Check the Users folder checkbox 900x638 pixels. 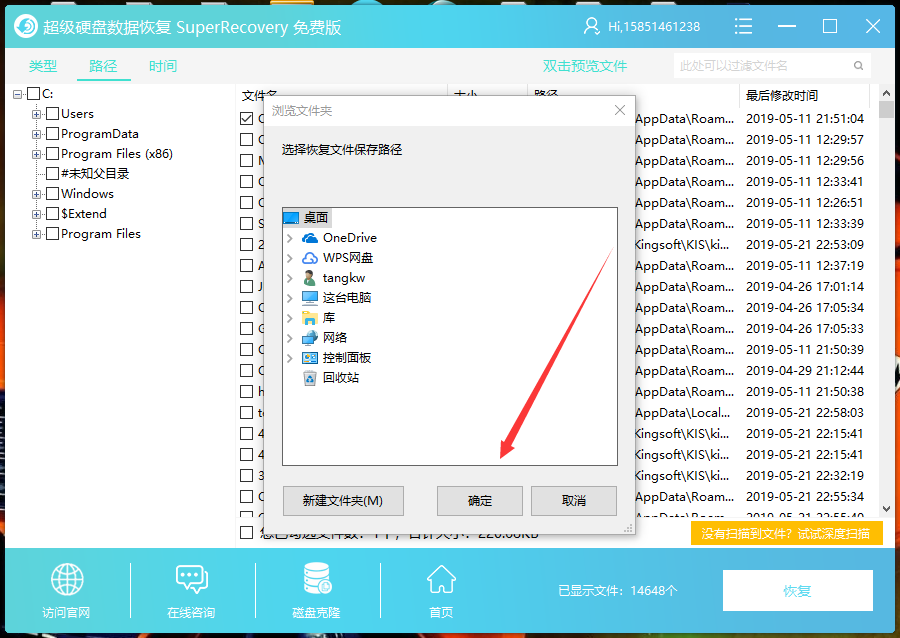(x=52, y=114)
